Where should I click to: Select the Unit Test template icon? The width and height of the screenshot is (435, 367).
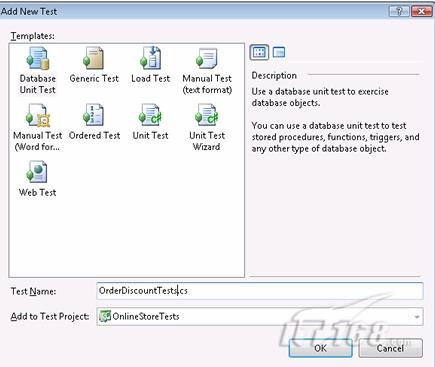[x=150, y=115]
